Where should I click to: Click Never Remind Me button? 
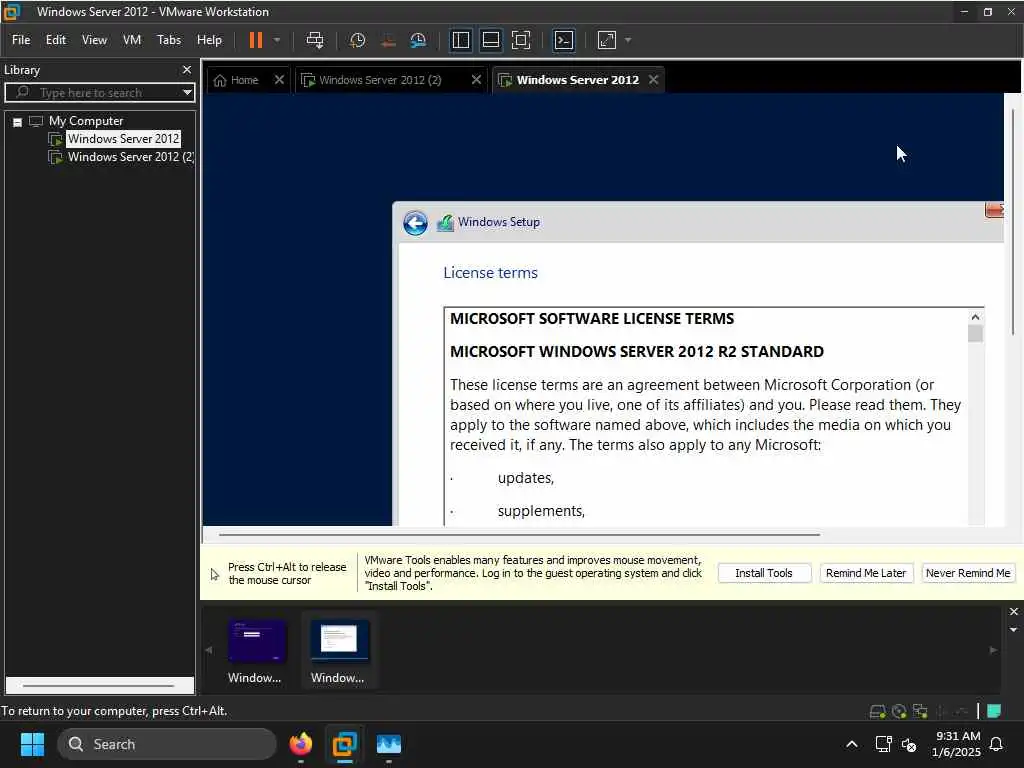coord(968,573)
